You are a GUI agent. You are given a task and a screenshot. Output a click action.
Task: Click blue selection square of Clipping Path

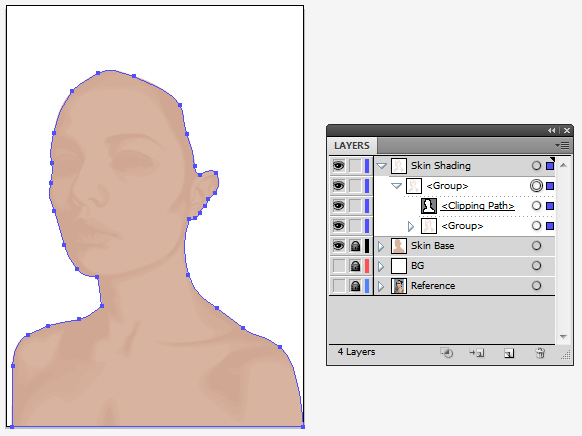point(550,206)
